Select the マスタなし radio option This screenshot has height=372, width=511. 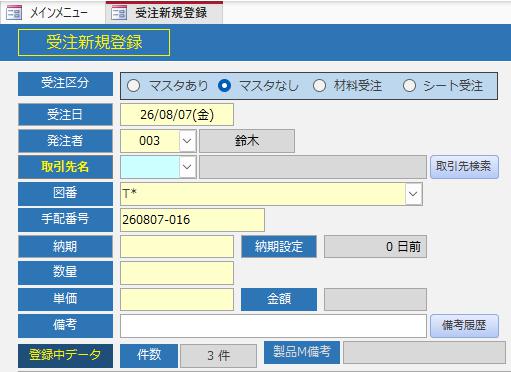point(224,86)
